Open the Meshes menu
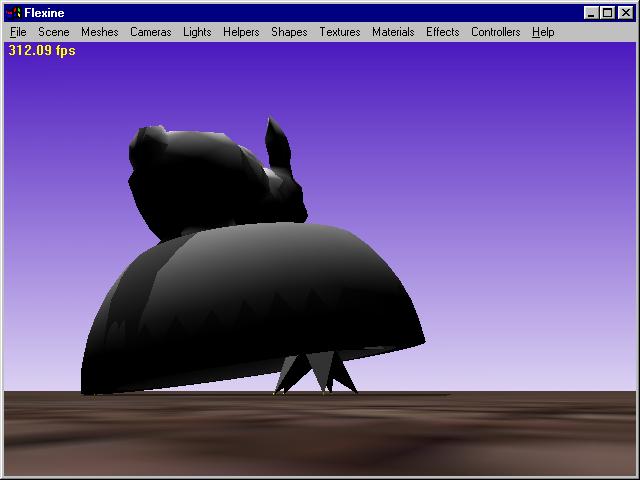The image size is (640, 480). 100,32
